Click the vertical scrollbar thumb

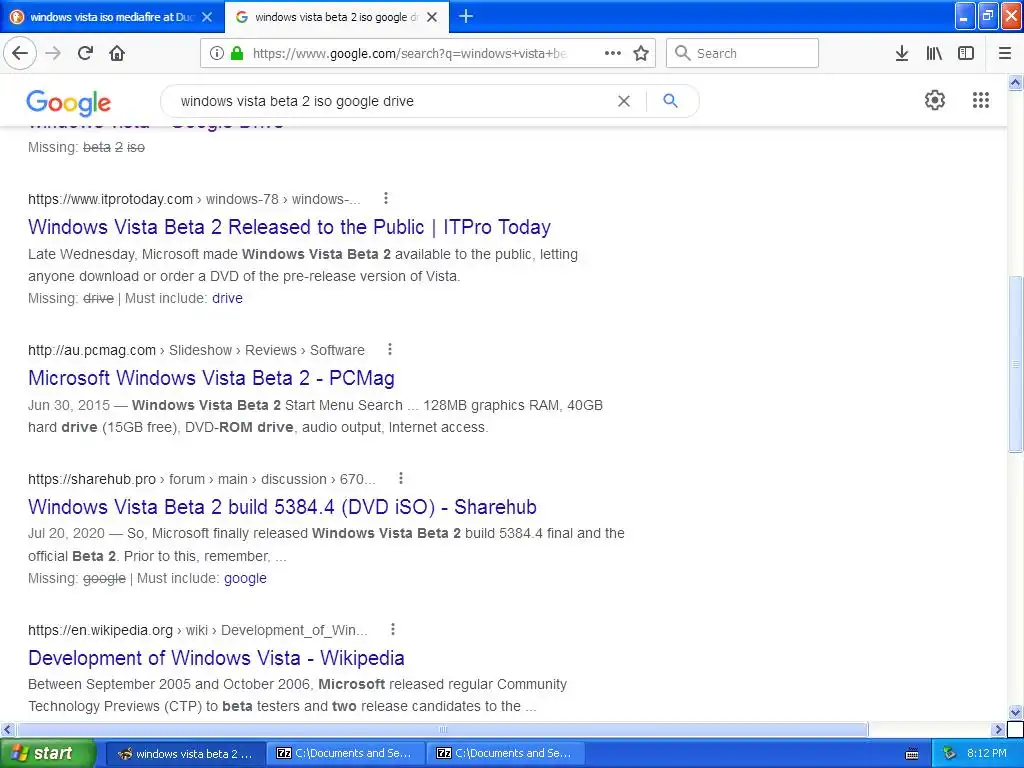pyautogui.click(x=1016, y=364)
